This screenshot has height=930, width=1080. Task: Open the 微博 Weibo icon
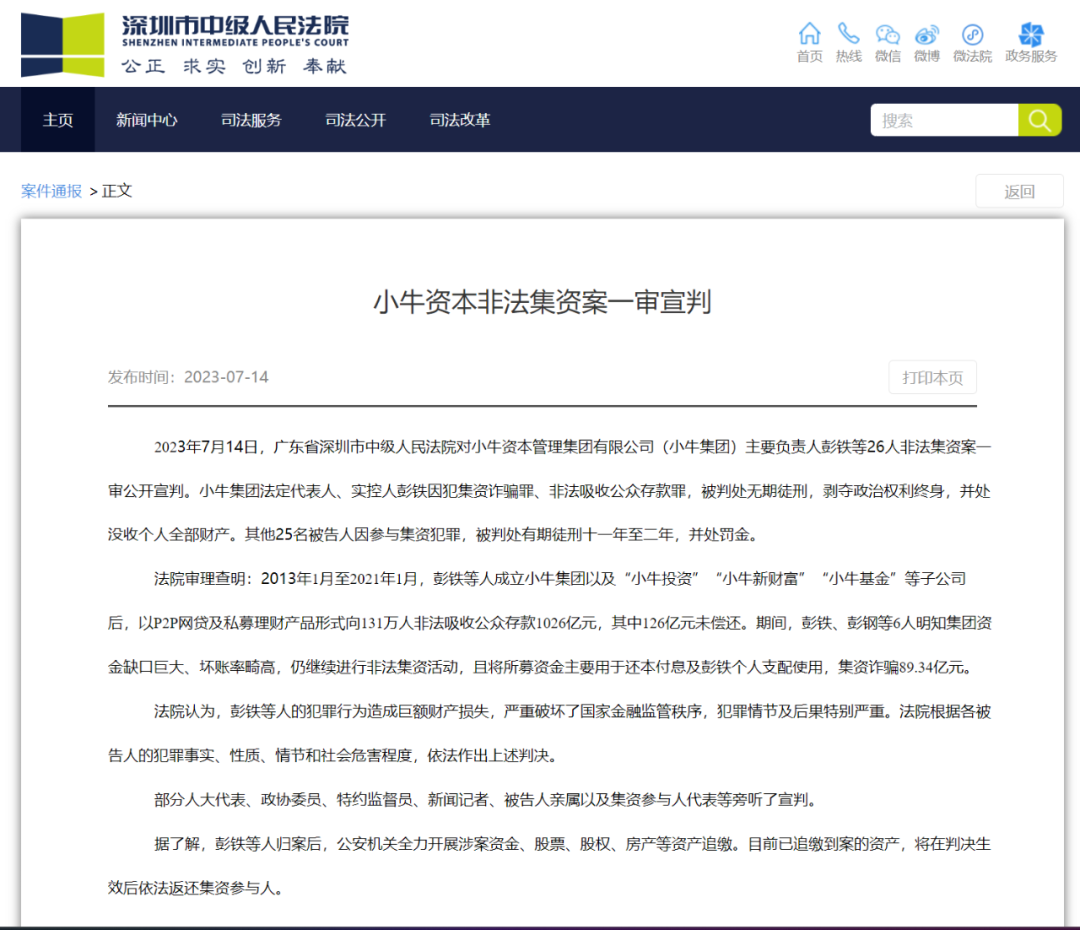pos(927,35)
